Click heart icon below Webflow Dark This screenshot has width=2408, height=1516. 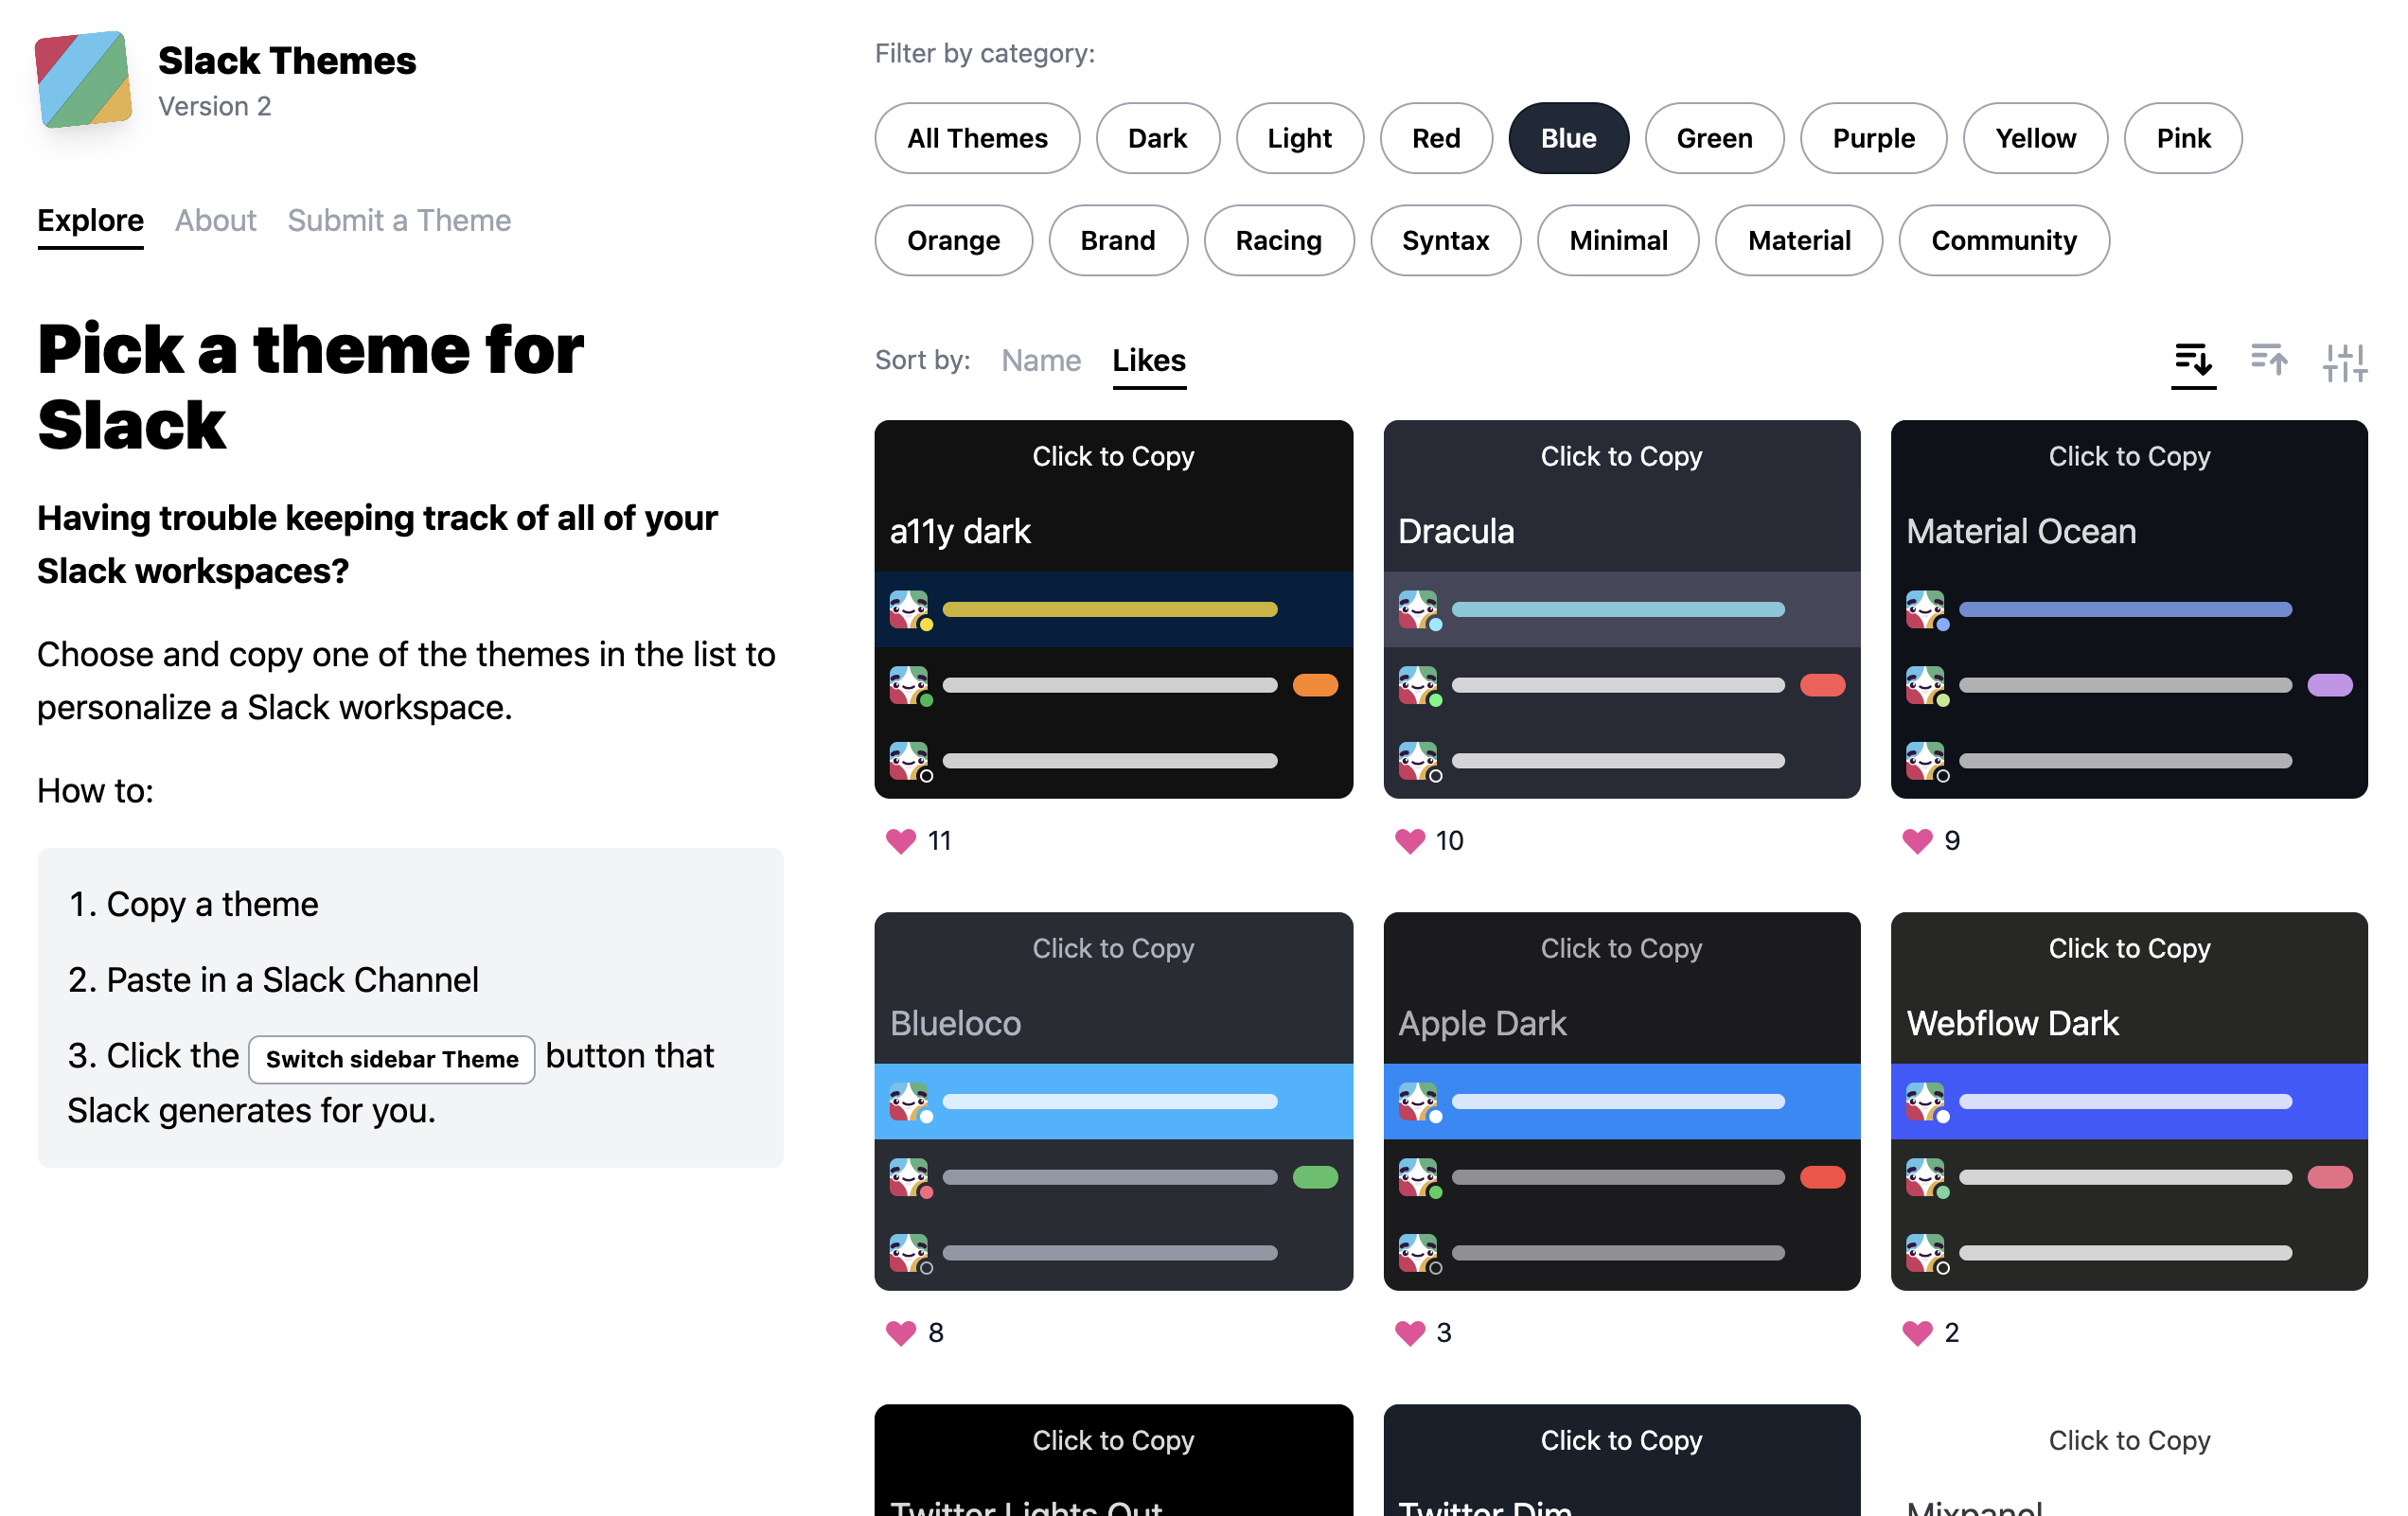1917,1333
